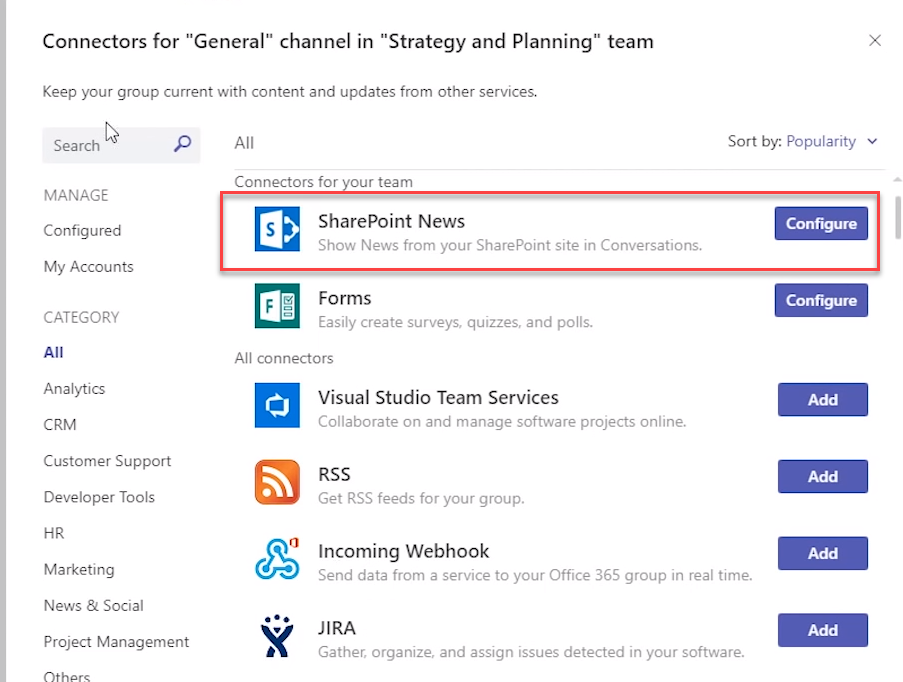Click the connector Search input field
This screenshot has width=903, height=682.
[105, 145]
